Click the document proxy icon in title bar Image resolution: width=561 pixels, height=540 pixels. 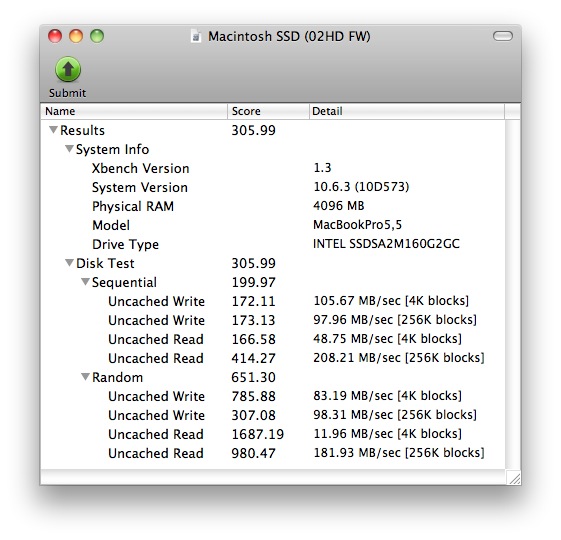click(196, 37)
